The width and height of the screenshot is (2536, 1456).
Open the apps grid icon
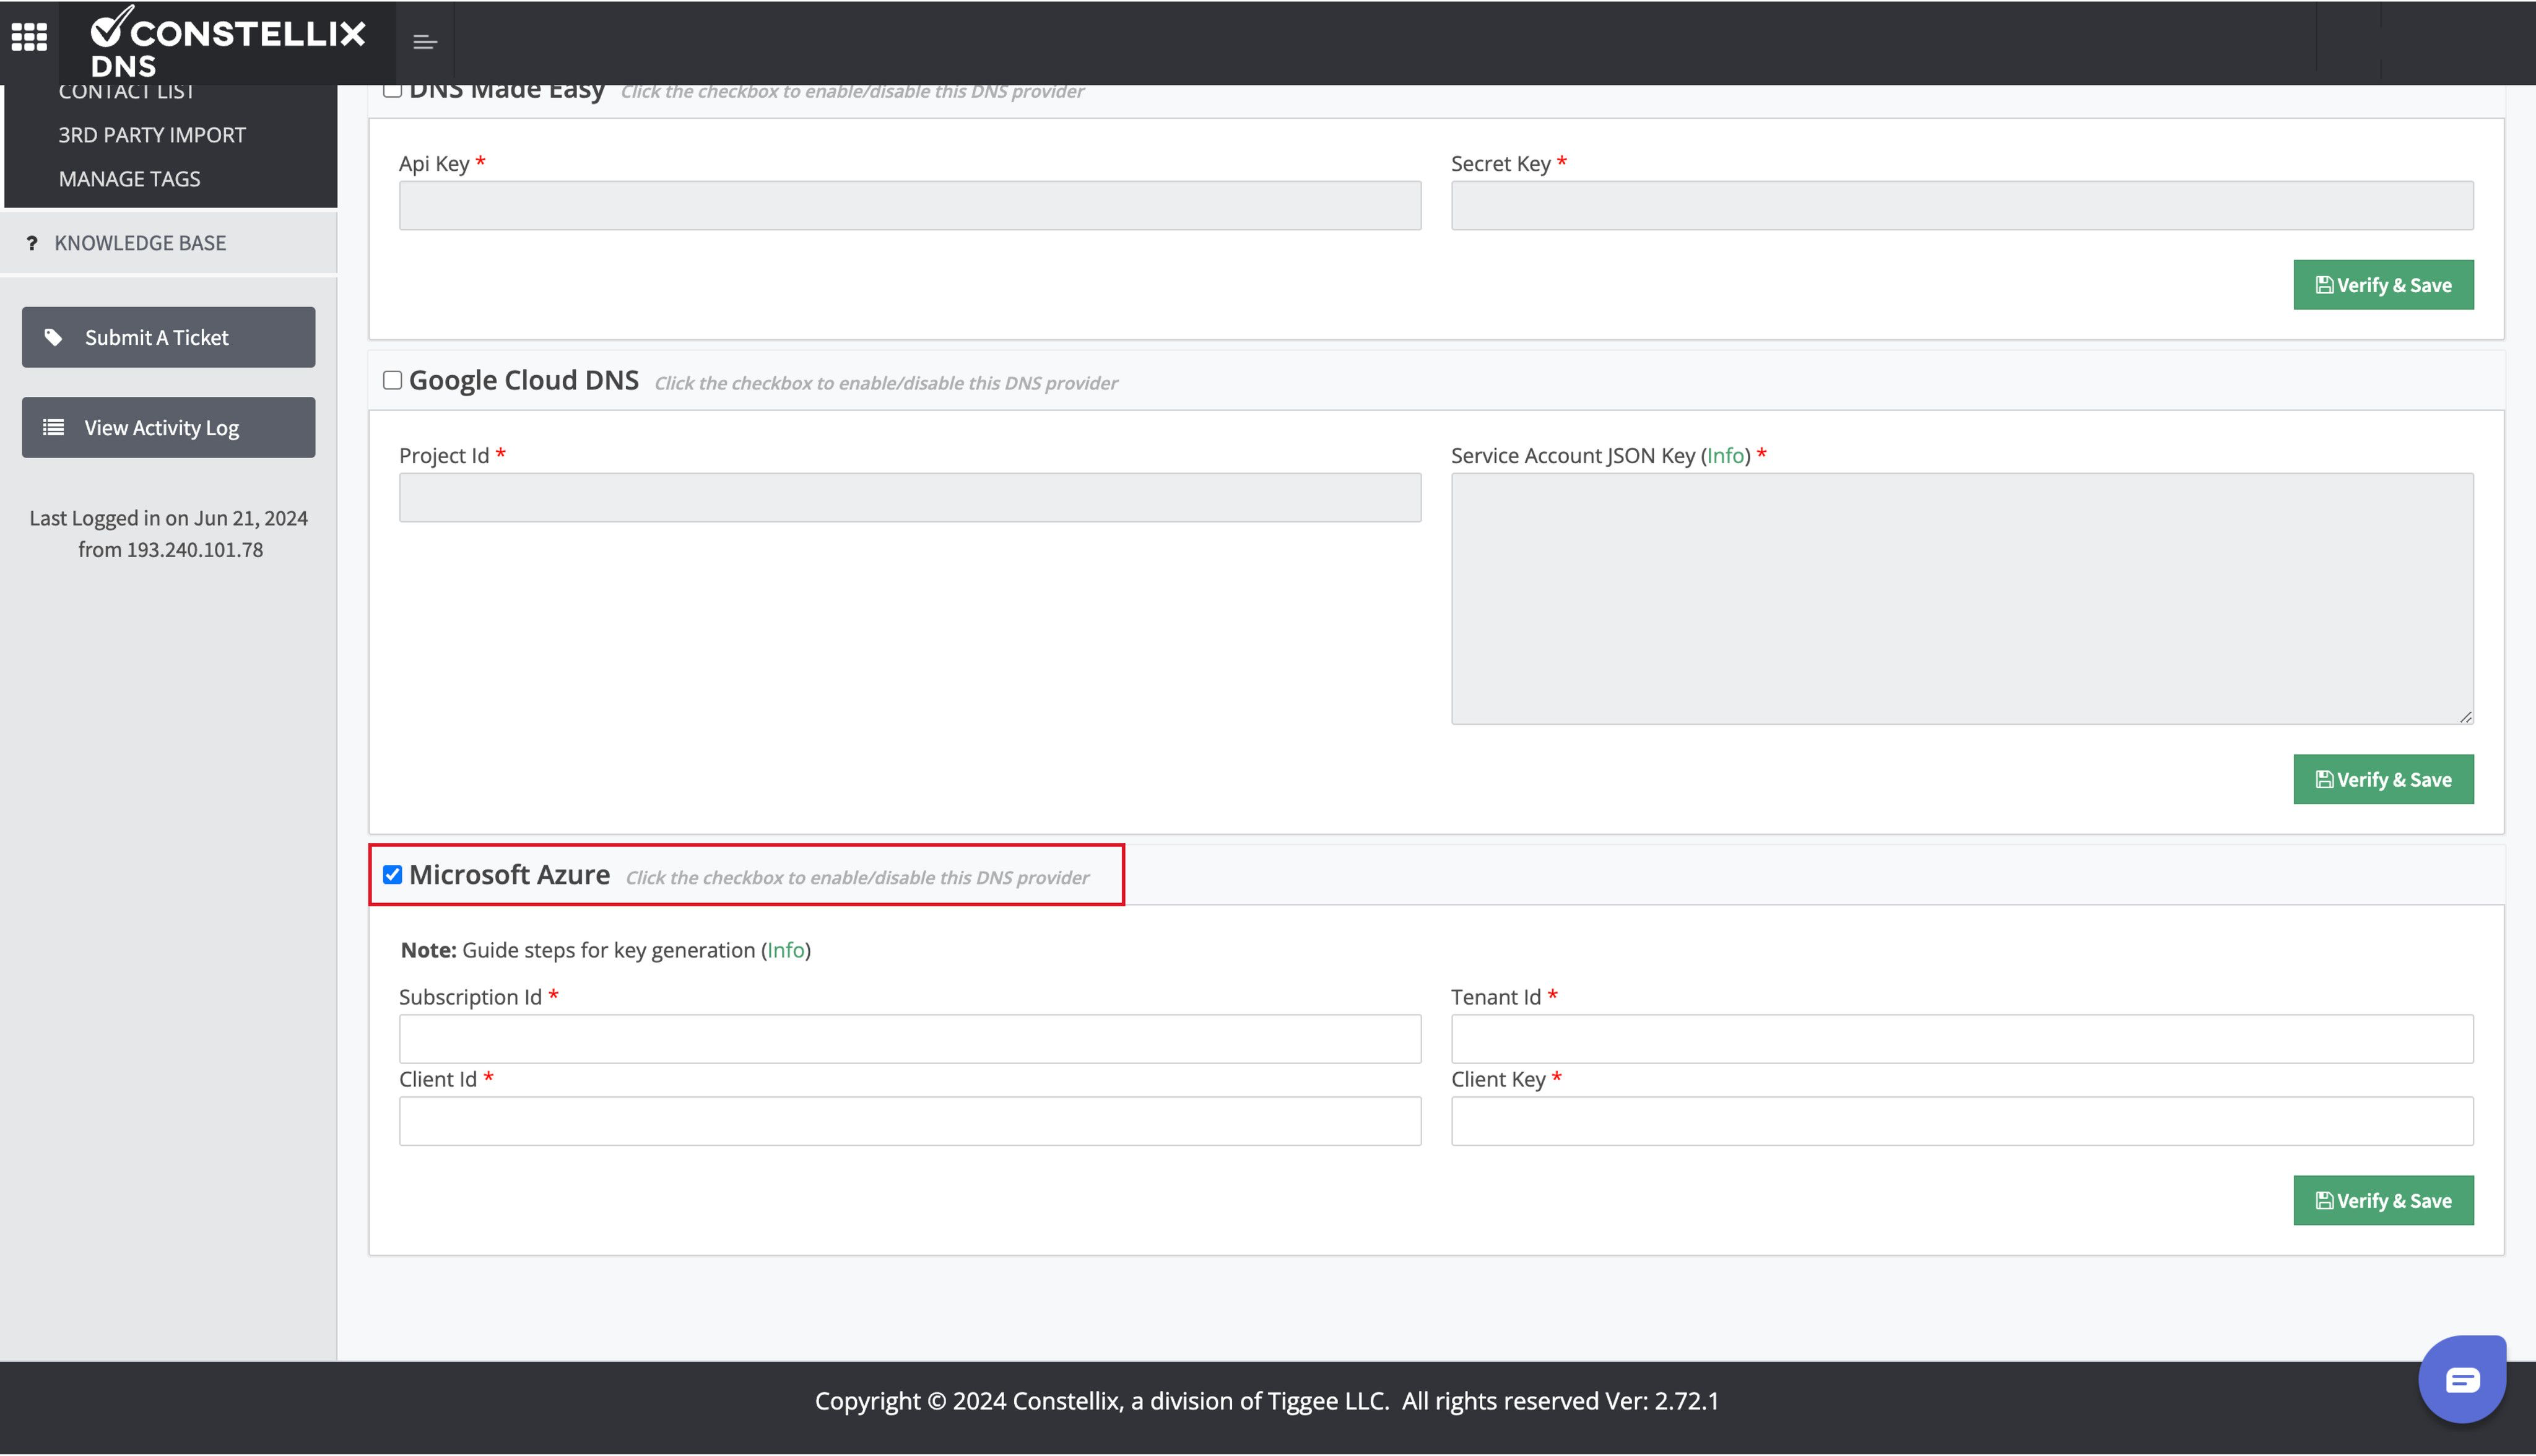(29, 37)
